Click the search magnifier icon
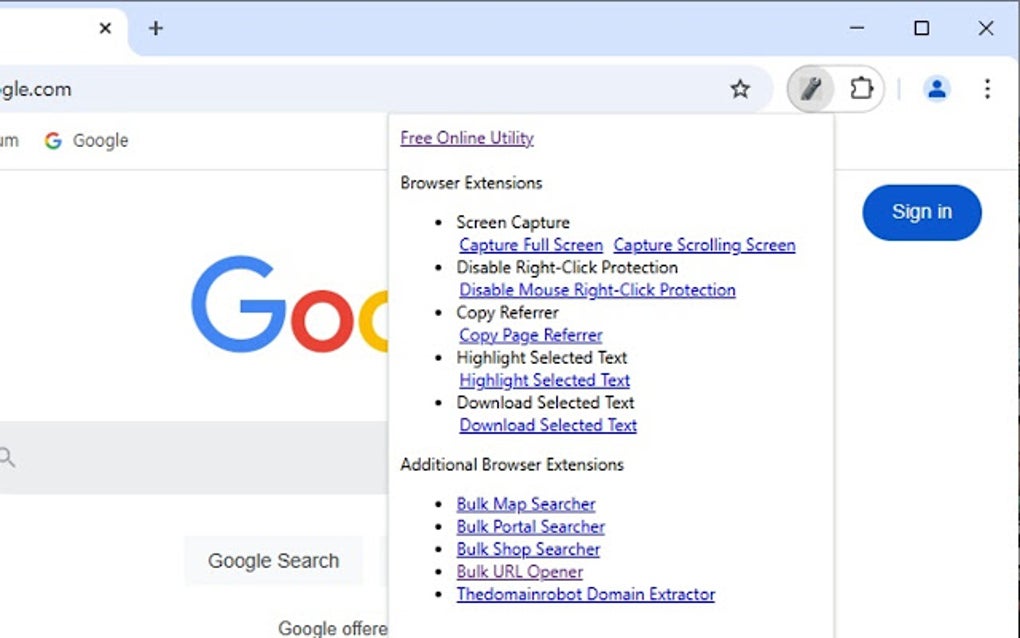The image size is (1020, 638). click(8, 458)
